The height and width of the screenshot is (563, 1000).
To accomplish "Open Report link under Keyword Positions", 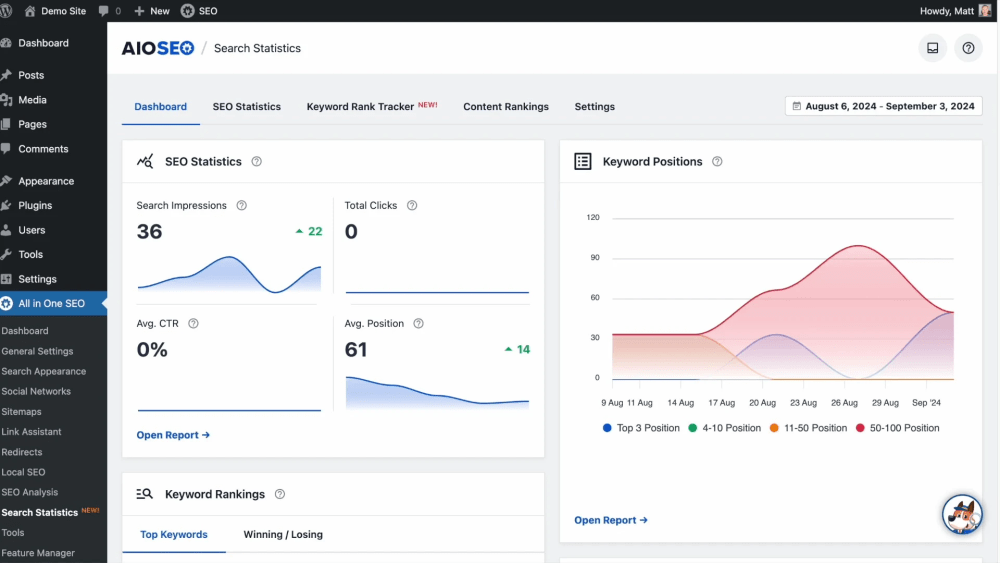I will 610,520.
